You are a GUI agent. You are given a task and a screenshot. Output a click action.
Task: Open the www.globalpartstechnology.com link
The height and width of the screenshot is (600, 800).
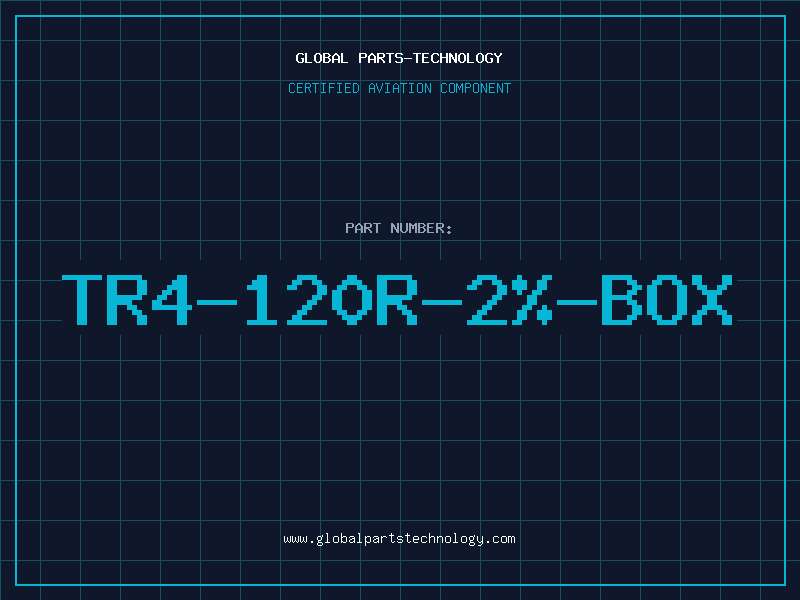(399, 539)
